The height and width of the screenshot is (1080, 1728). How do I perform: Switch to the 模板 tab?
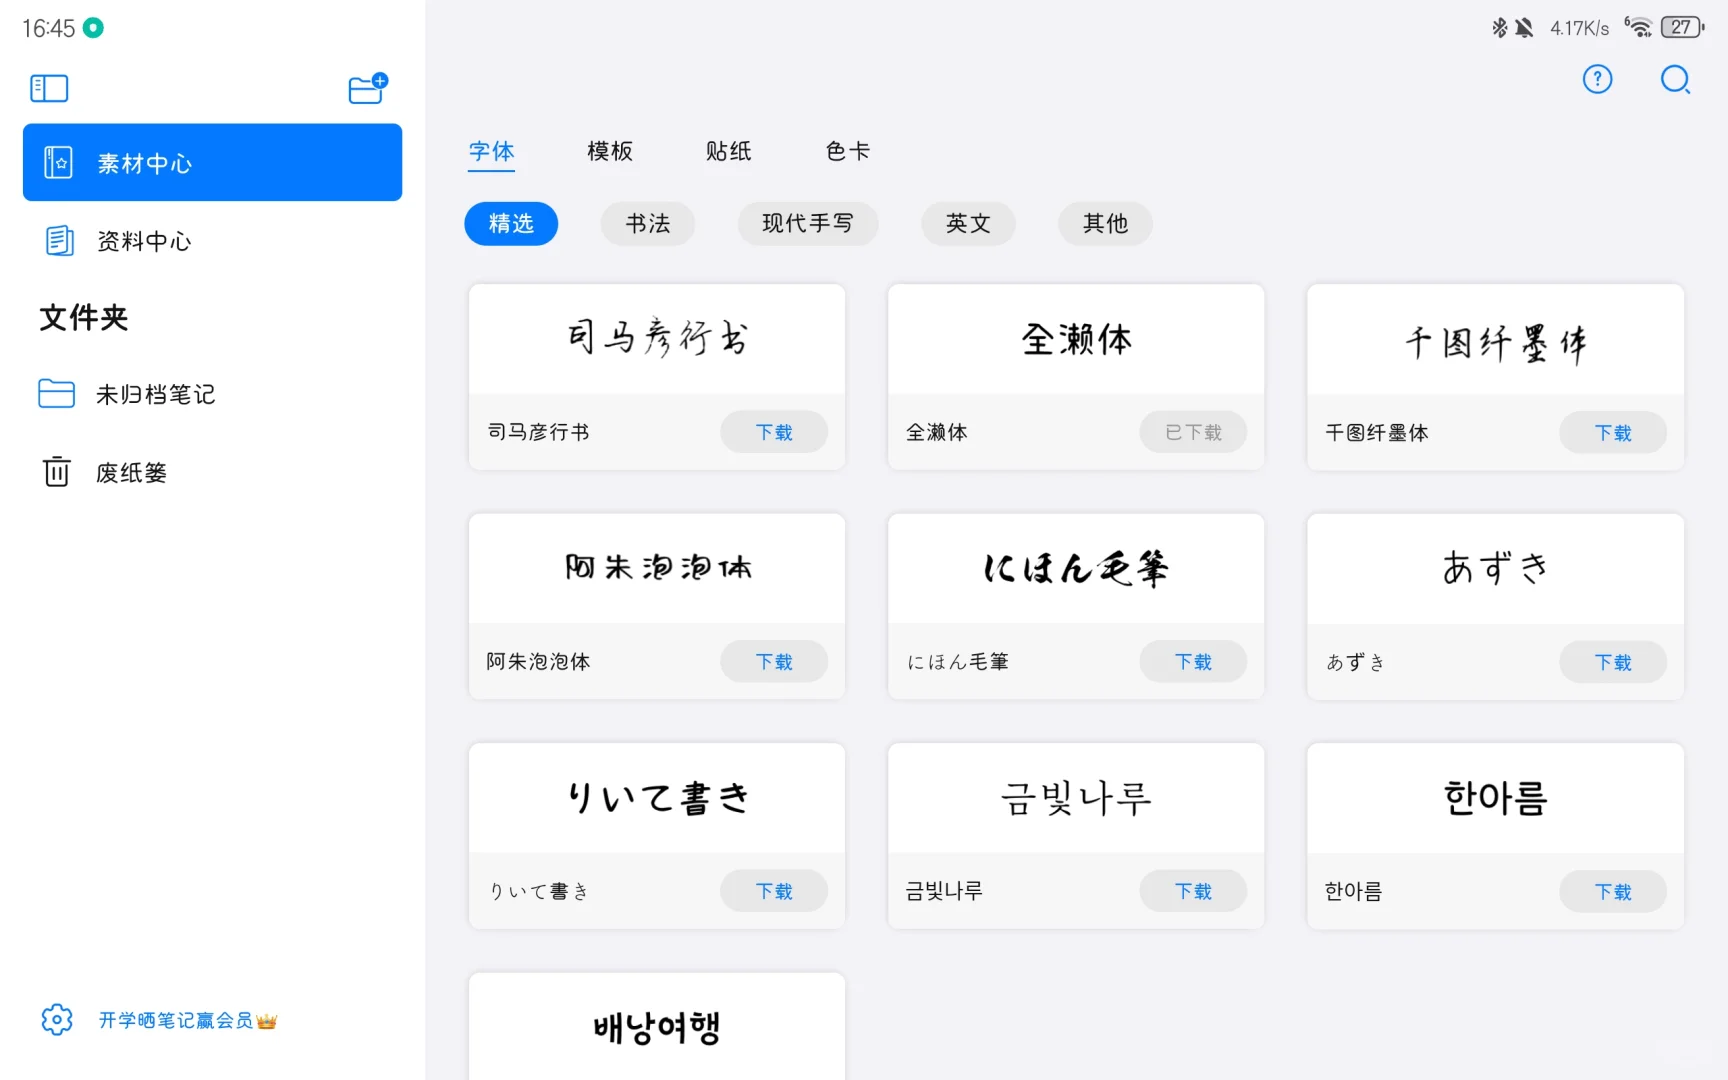(x=610, y=151)
